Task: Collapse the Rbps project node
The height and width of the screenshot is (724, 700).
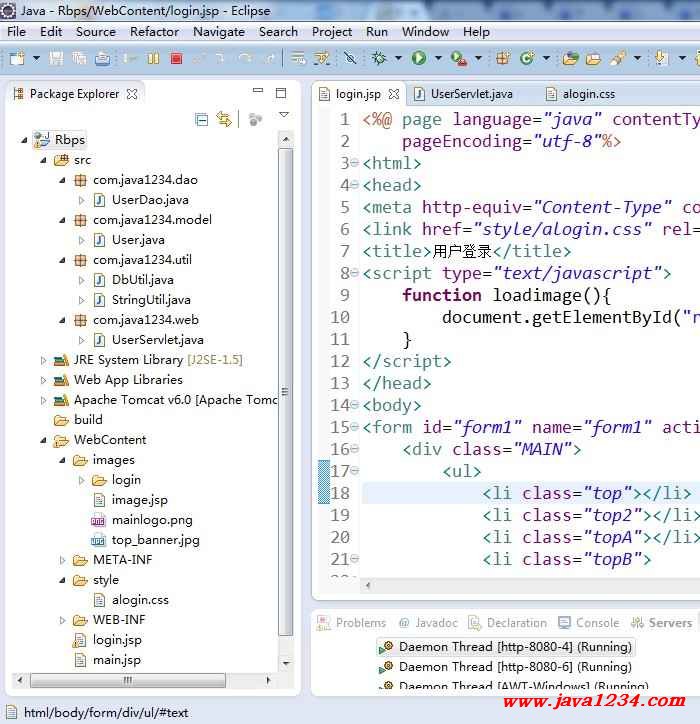Action: (24, 140)
